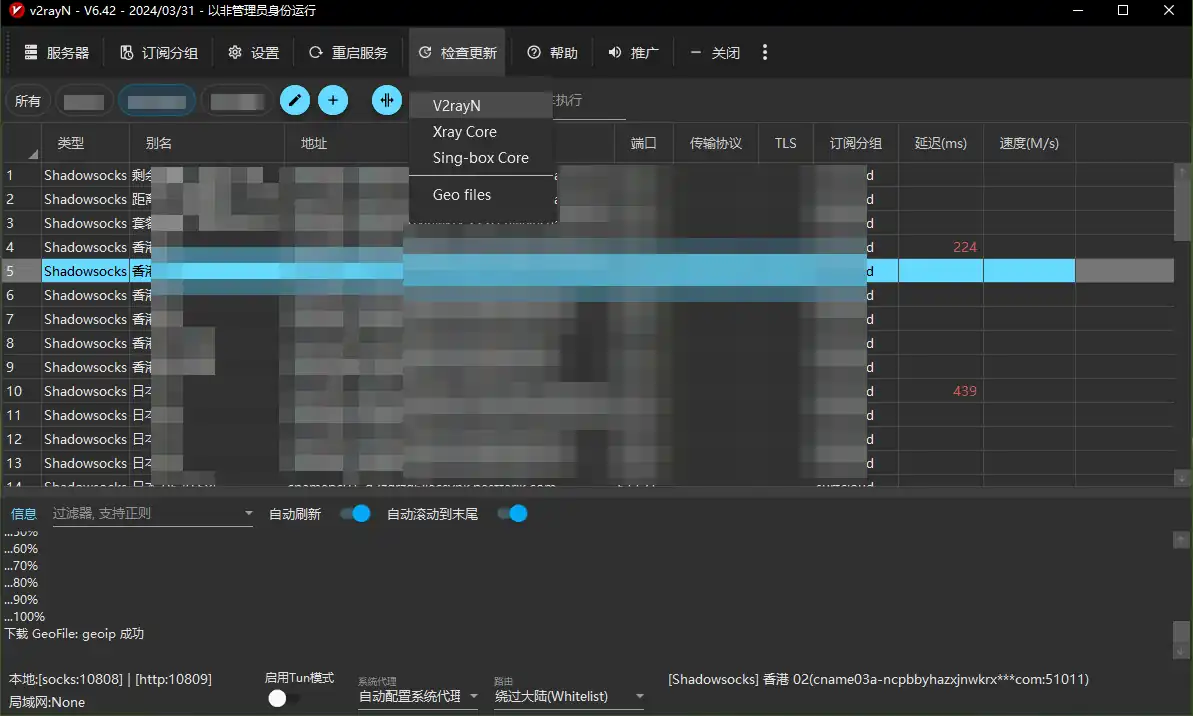The height and width of the screenshot is (716, 1193).
Task: Click 局域网:None status text
Action: 47,702
